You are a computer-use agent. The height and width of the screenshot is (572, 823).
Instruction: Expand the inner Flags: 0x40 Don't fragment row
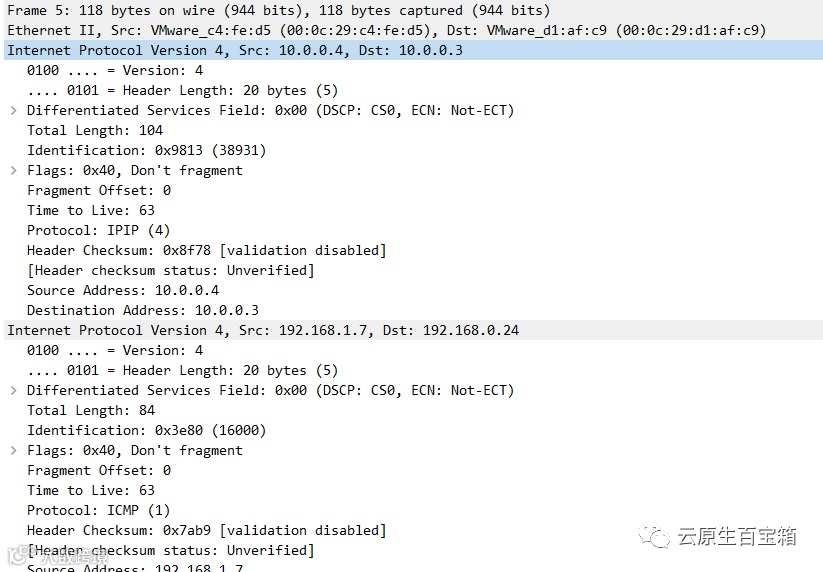pyautogui.click(x=14, y=451)
